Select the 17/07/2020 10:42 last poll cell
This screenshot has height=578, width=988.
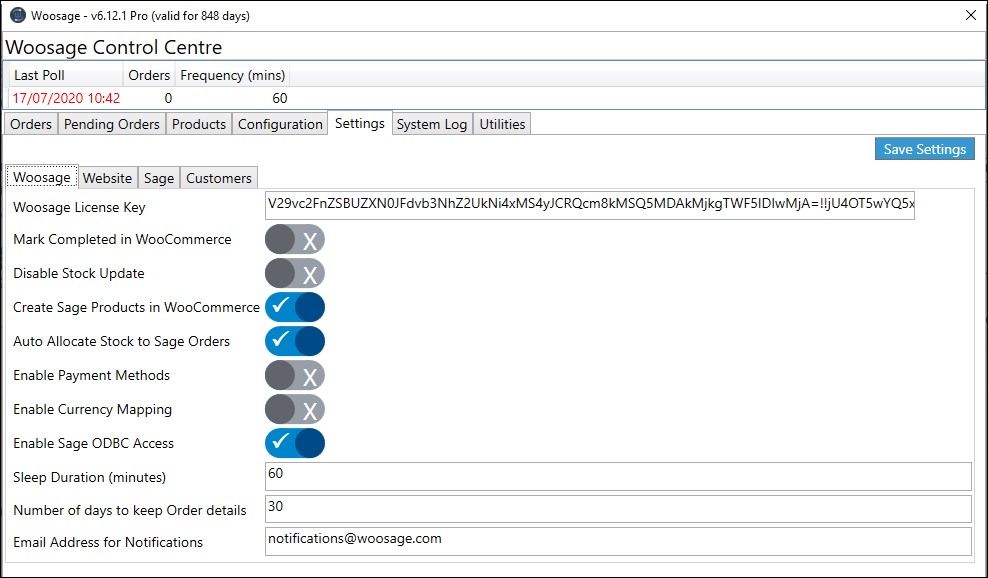[66, 98]
